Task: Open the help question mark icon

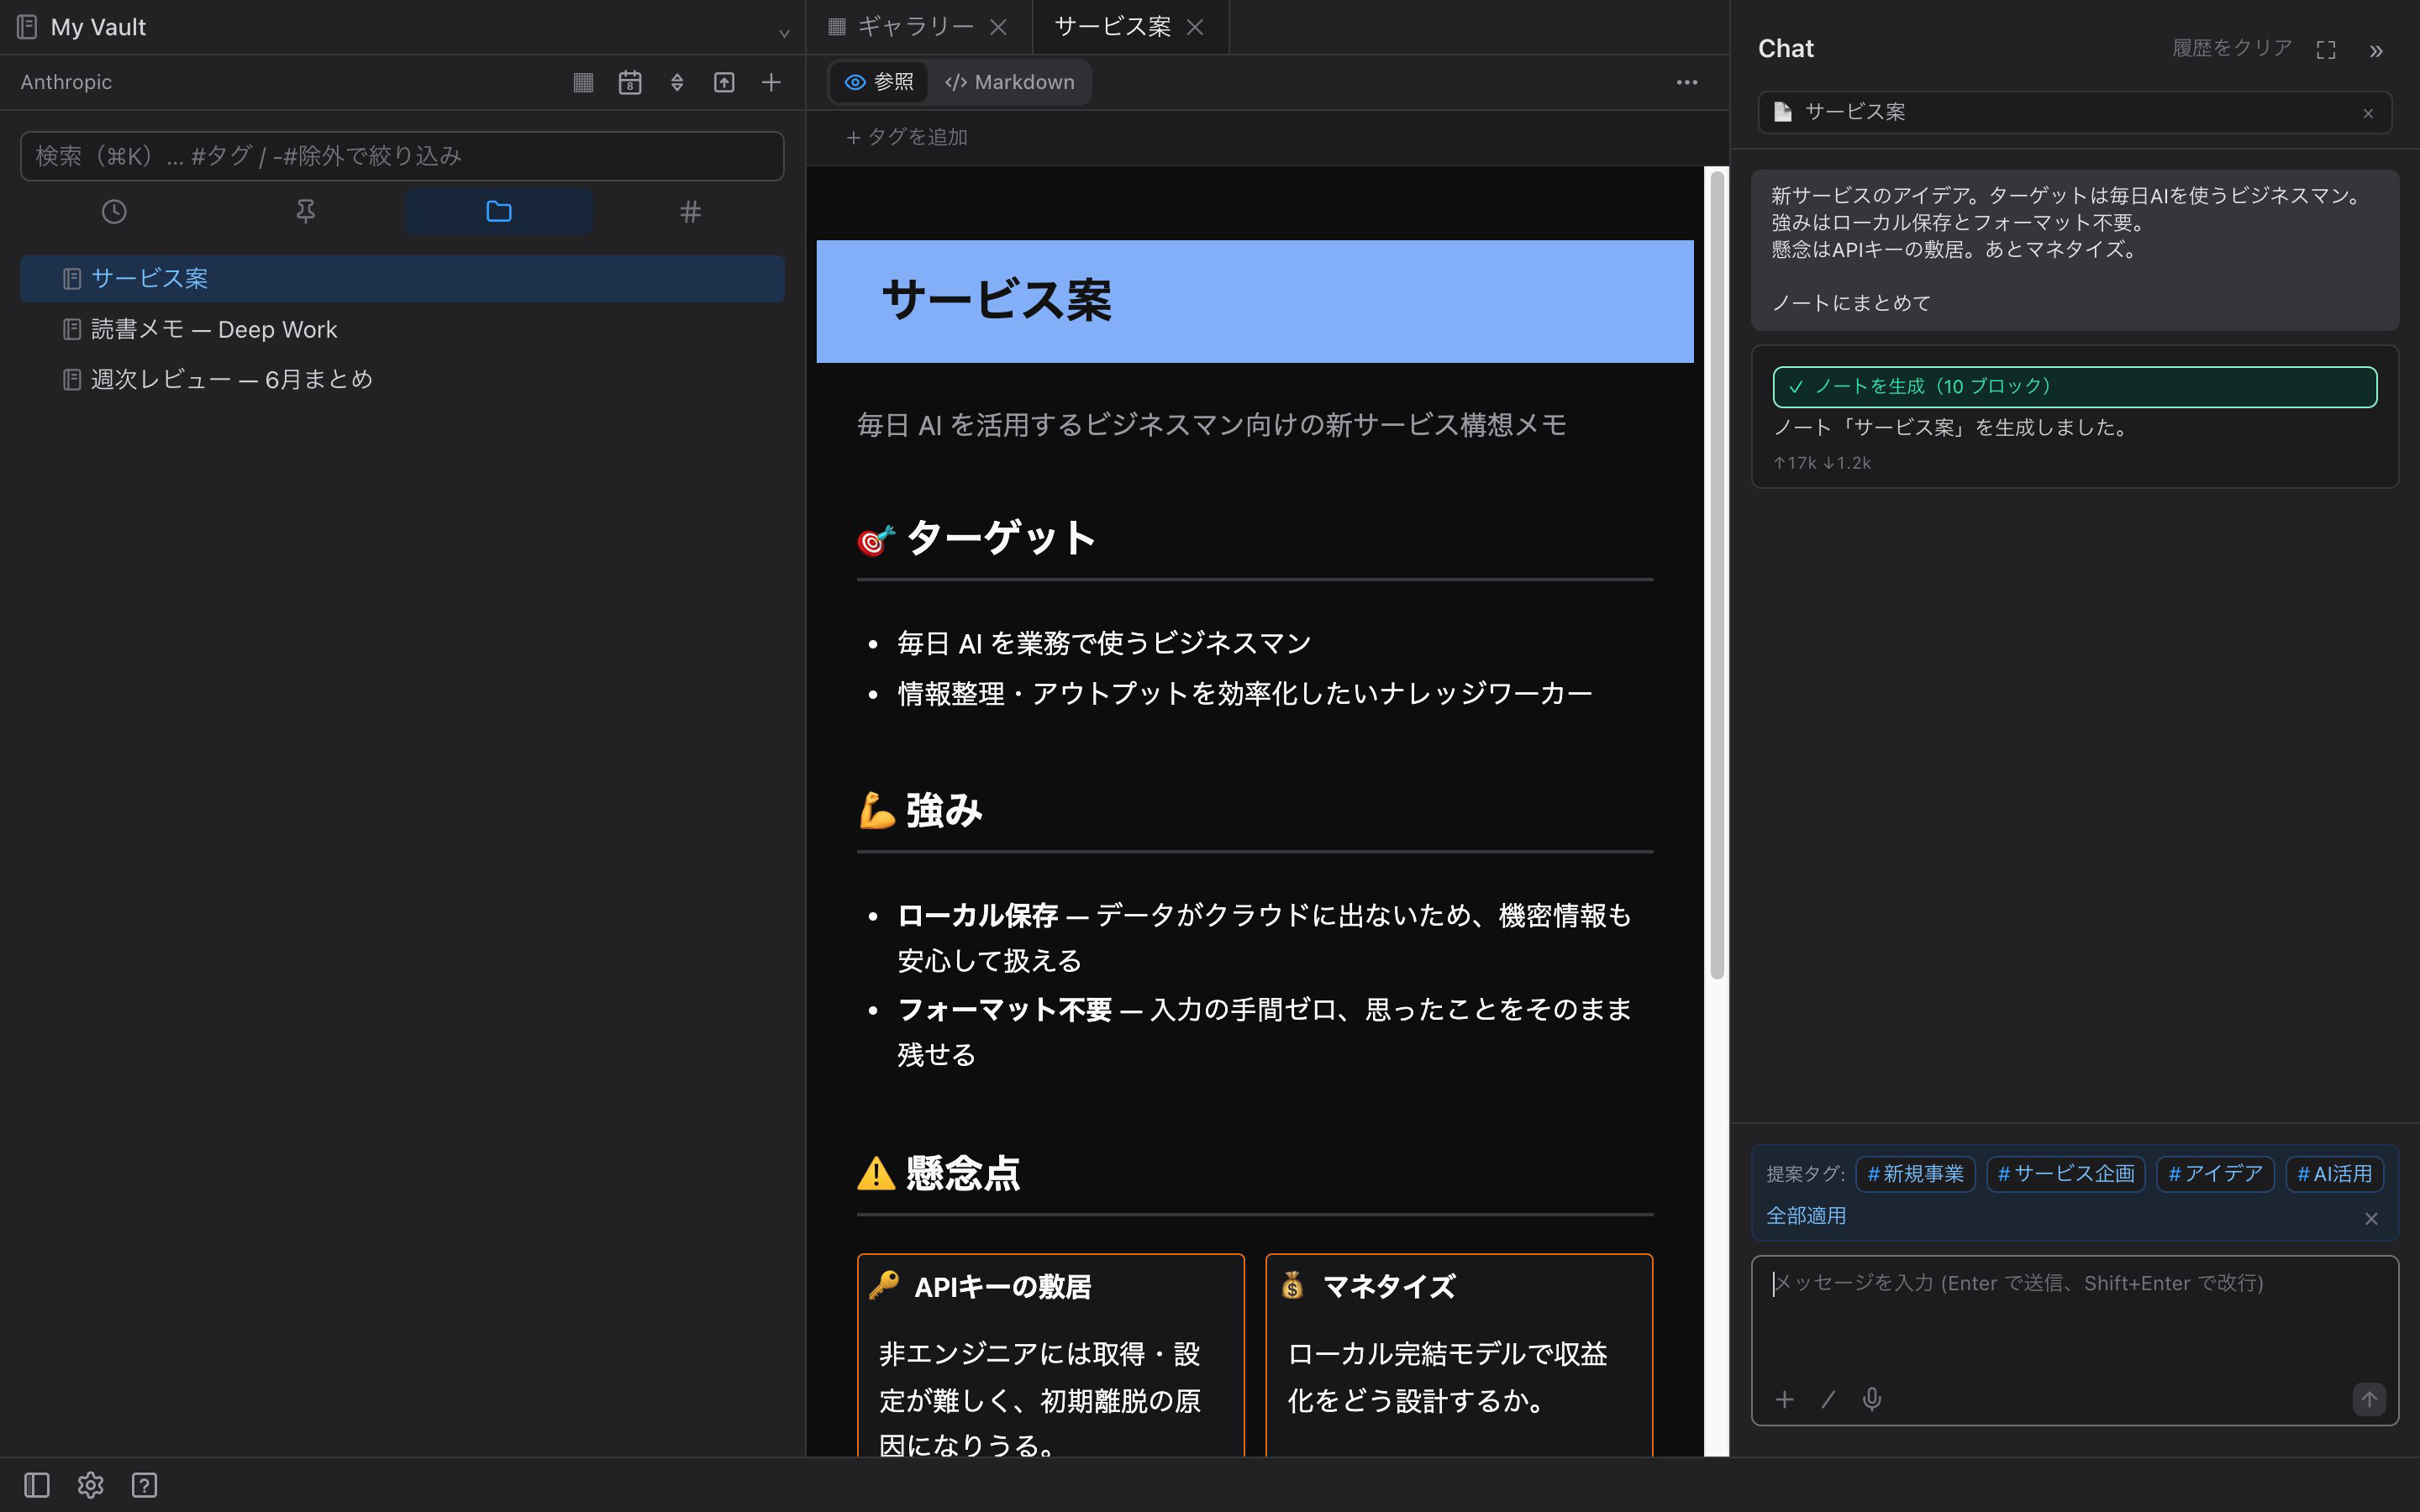Action: pyautogui.click(x=145, y=1485)
